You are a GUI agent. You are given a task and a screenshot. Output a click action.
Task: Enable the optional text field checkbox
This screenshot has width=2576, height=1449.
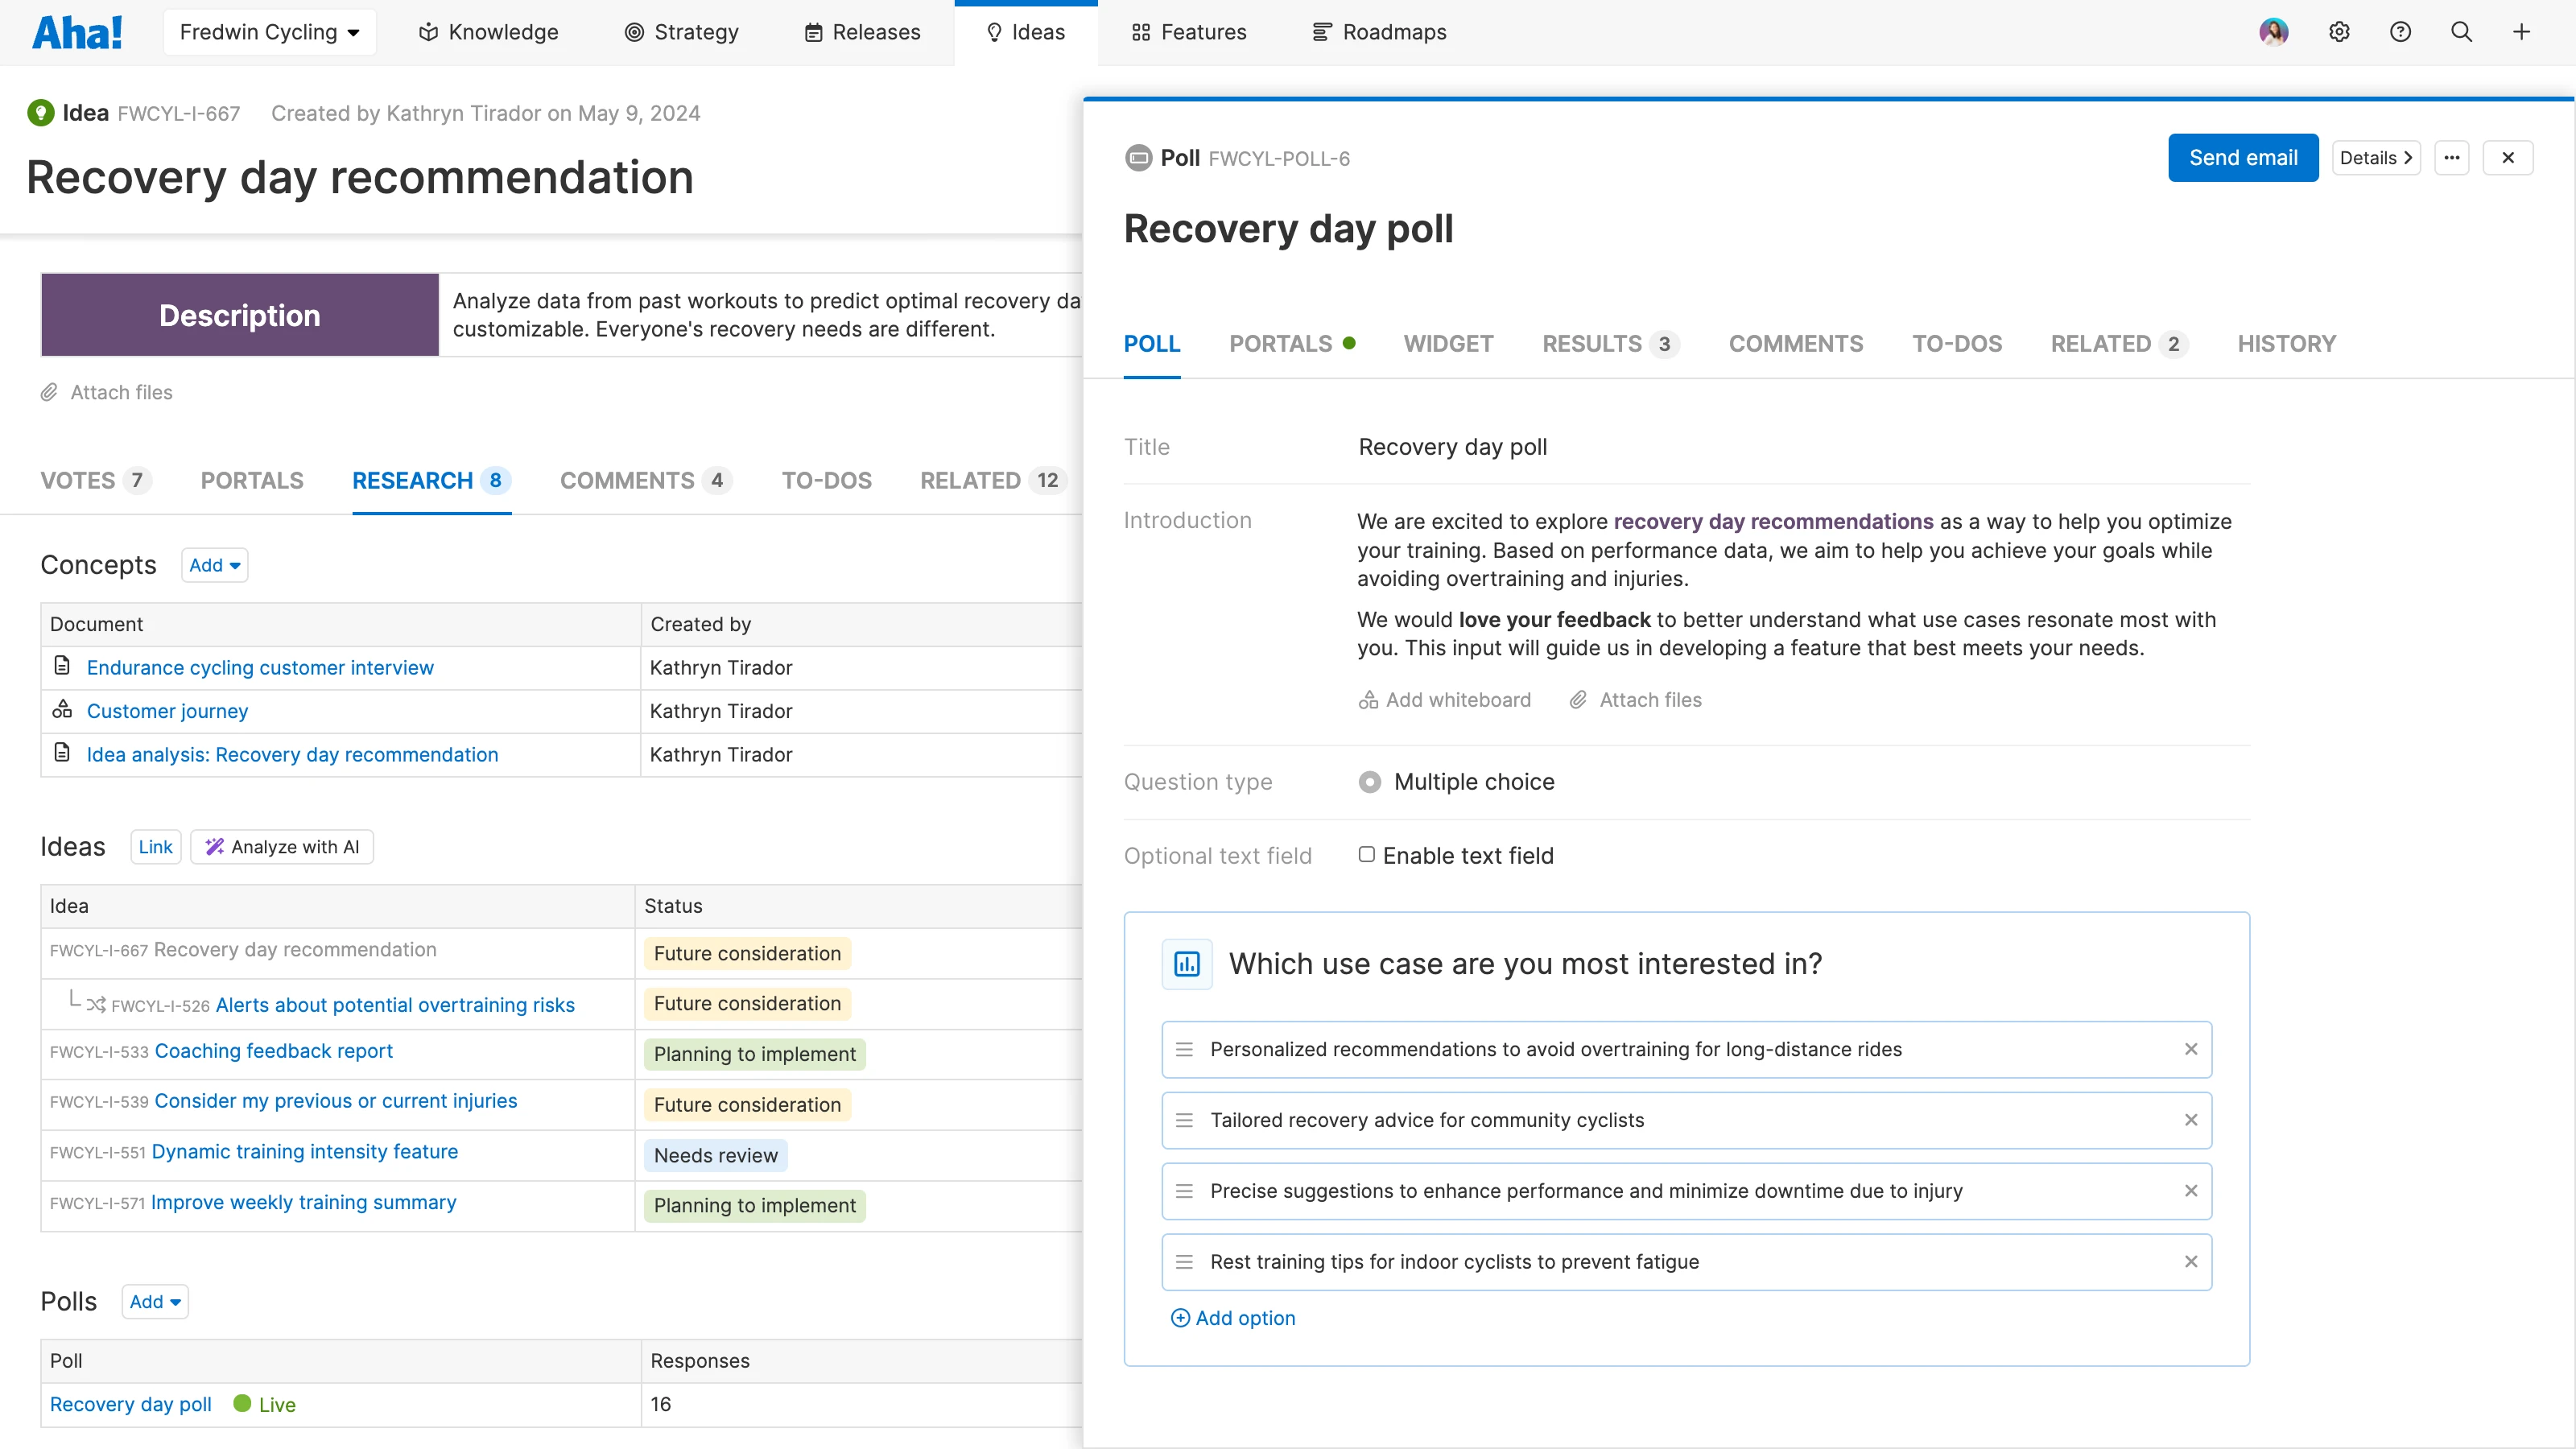[1366, 854]
